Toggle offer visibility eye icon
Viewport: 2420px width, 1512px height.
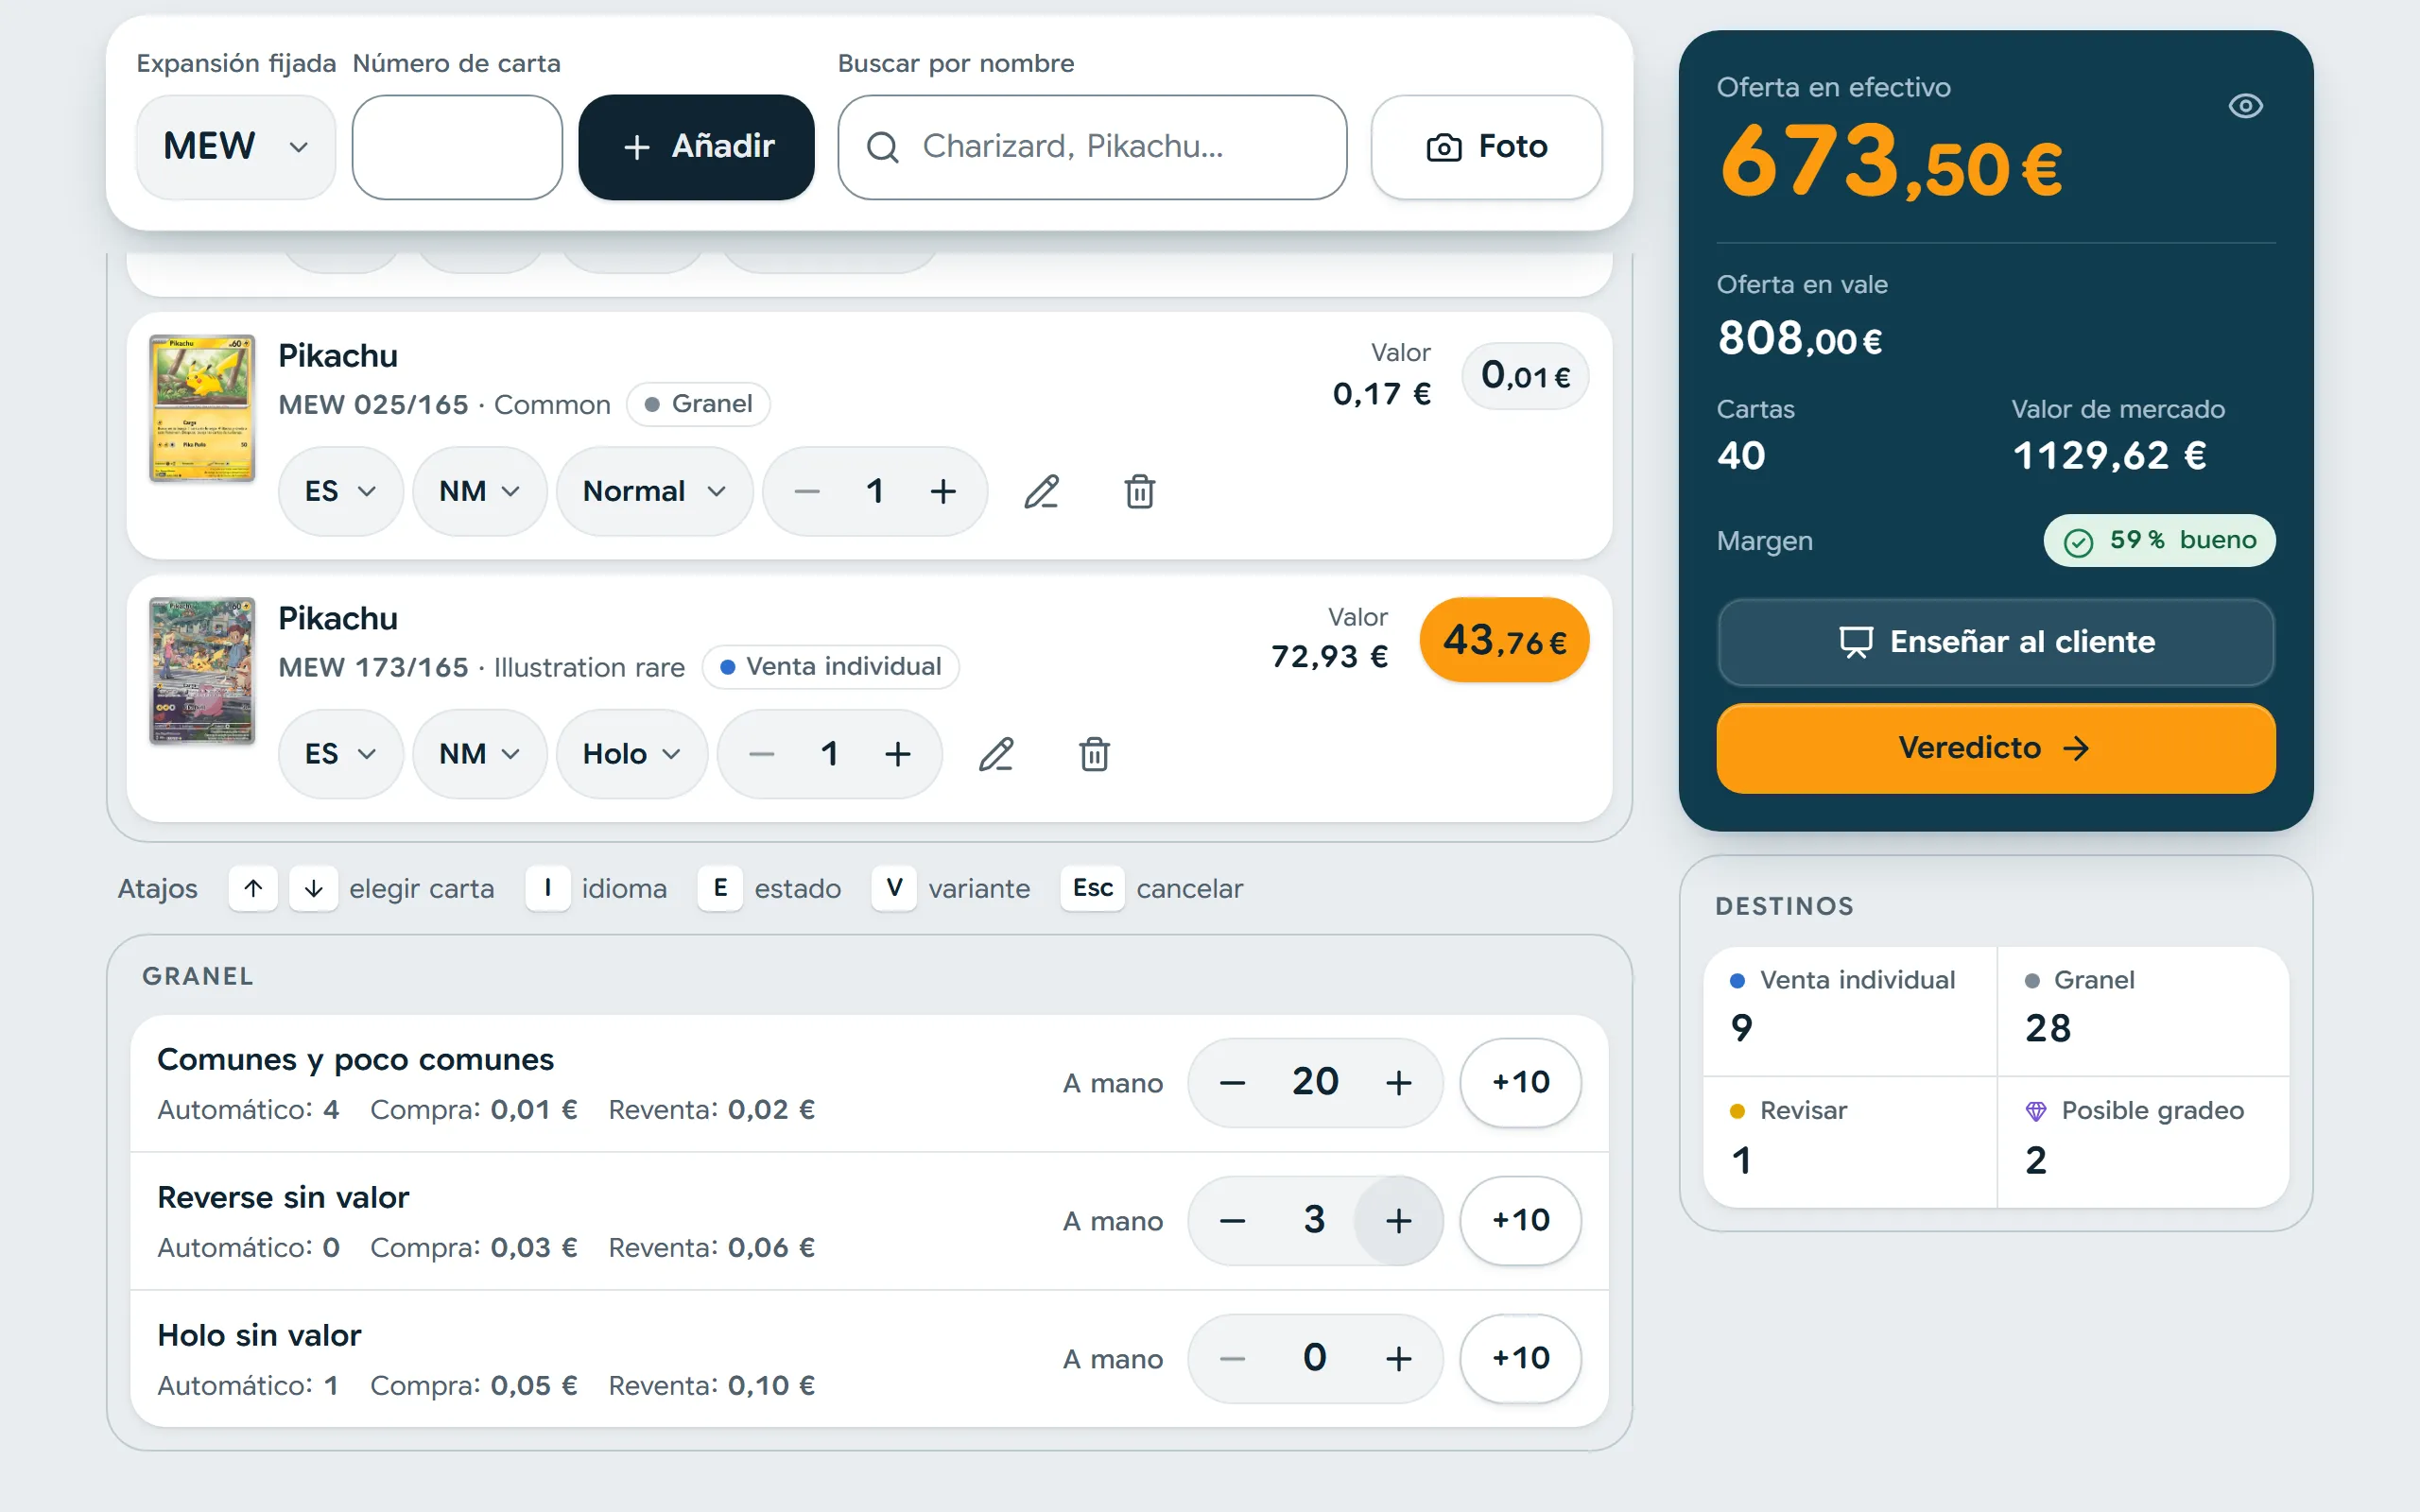(2245, 106)
